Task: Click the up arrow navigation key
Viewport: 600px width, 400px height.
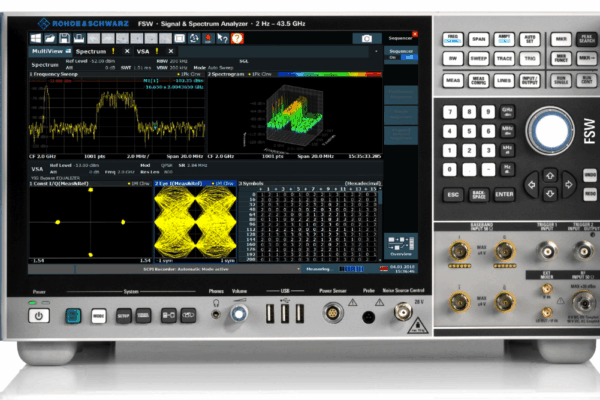Action: click(550, 176)
